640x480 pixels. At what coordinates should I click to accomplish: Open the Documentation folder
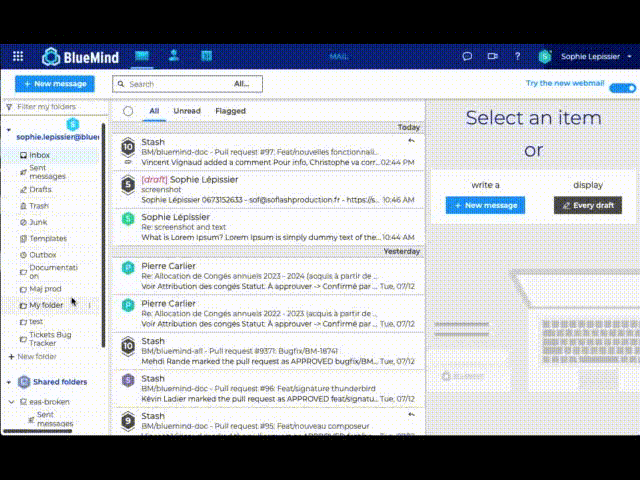tap(53, 272)
